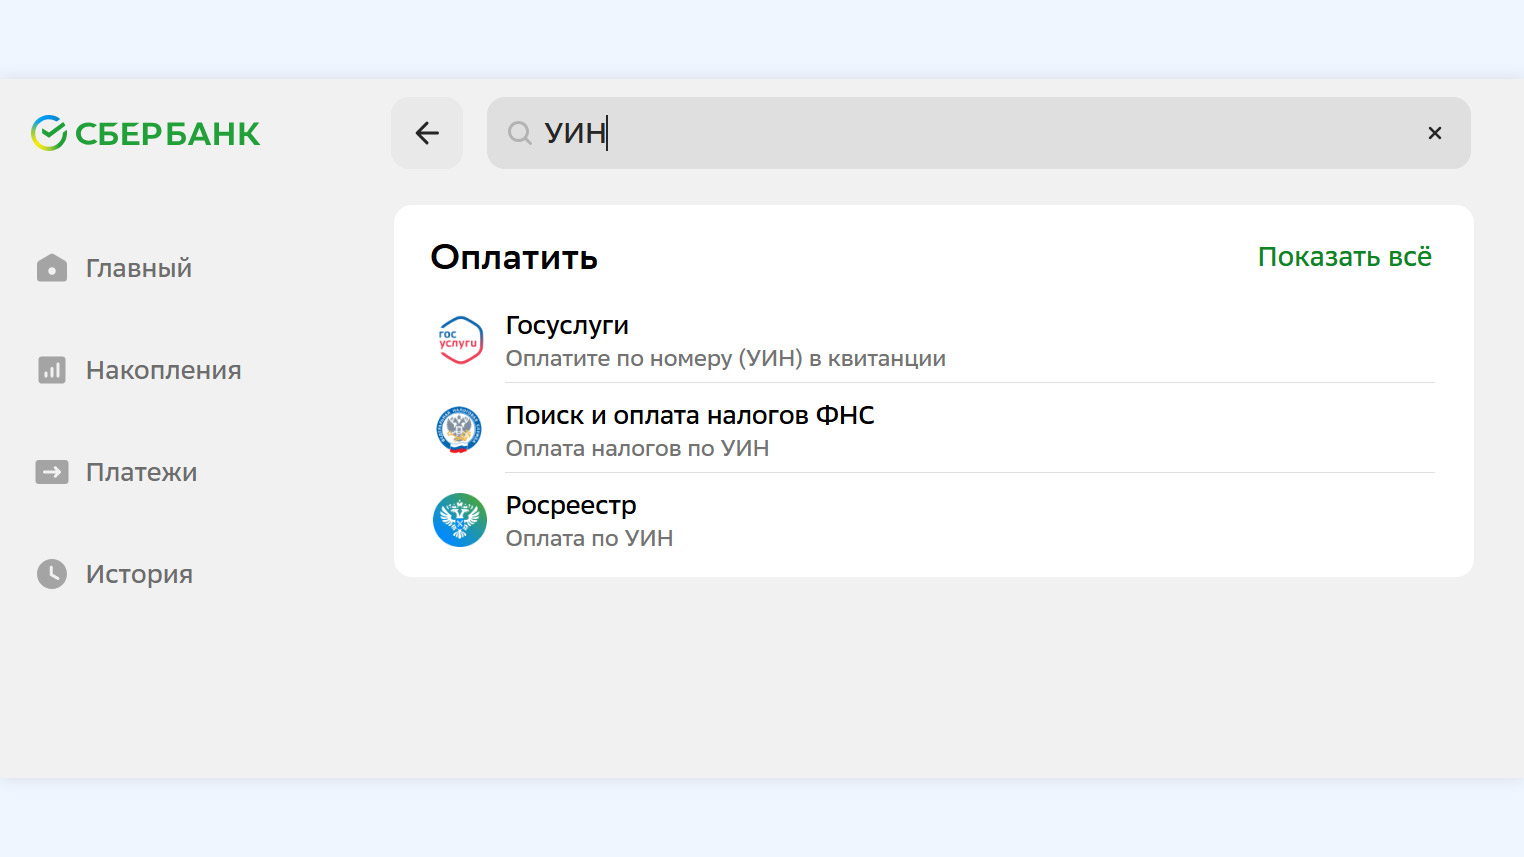Click the Главный home icon
This screenshot has width=1524, height=857.
pyautogui.click(x=52, y=268)
